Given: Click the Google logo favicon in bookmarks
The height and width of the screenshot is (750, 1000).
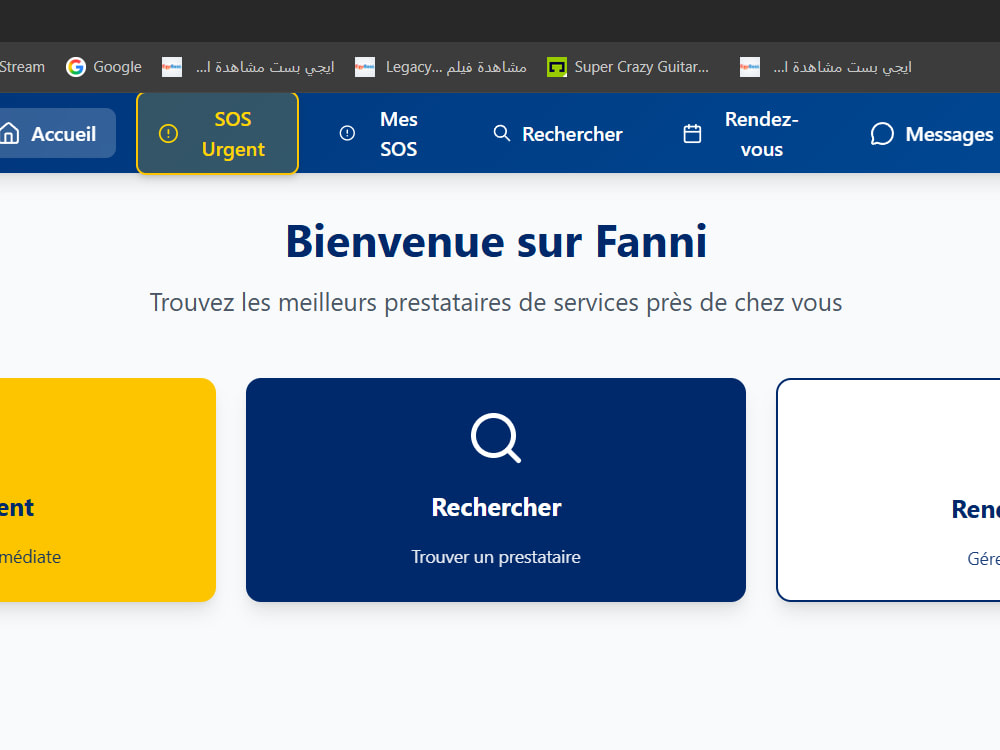Looking at the screenshot, I should 76,66.
